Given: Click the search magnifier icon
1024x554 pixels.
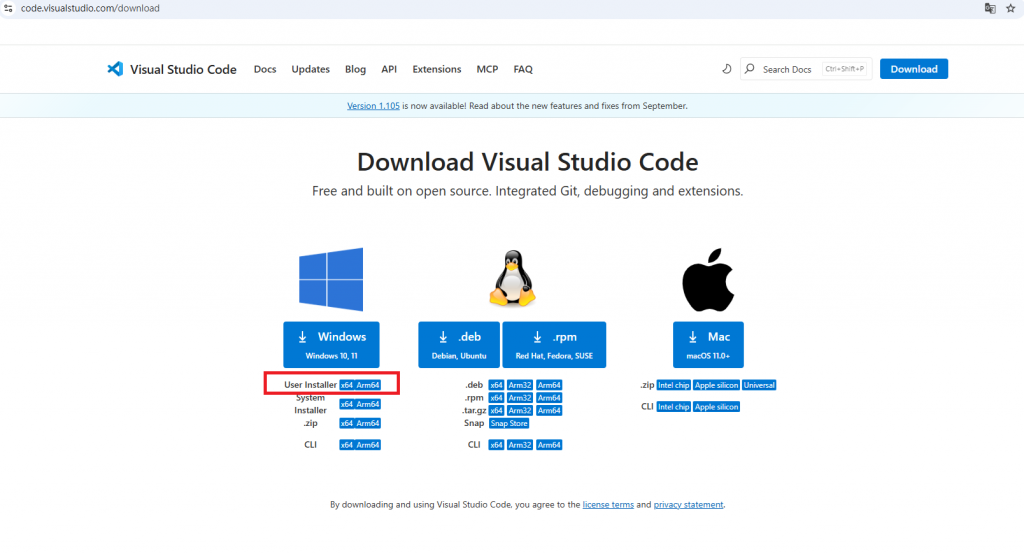Looking at the screenshot, I should tap(750, 69).
